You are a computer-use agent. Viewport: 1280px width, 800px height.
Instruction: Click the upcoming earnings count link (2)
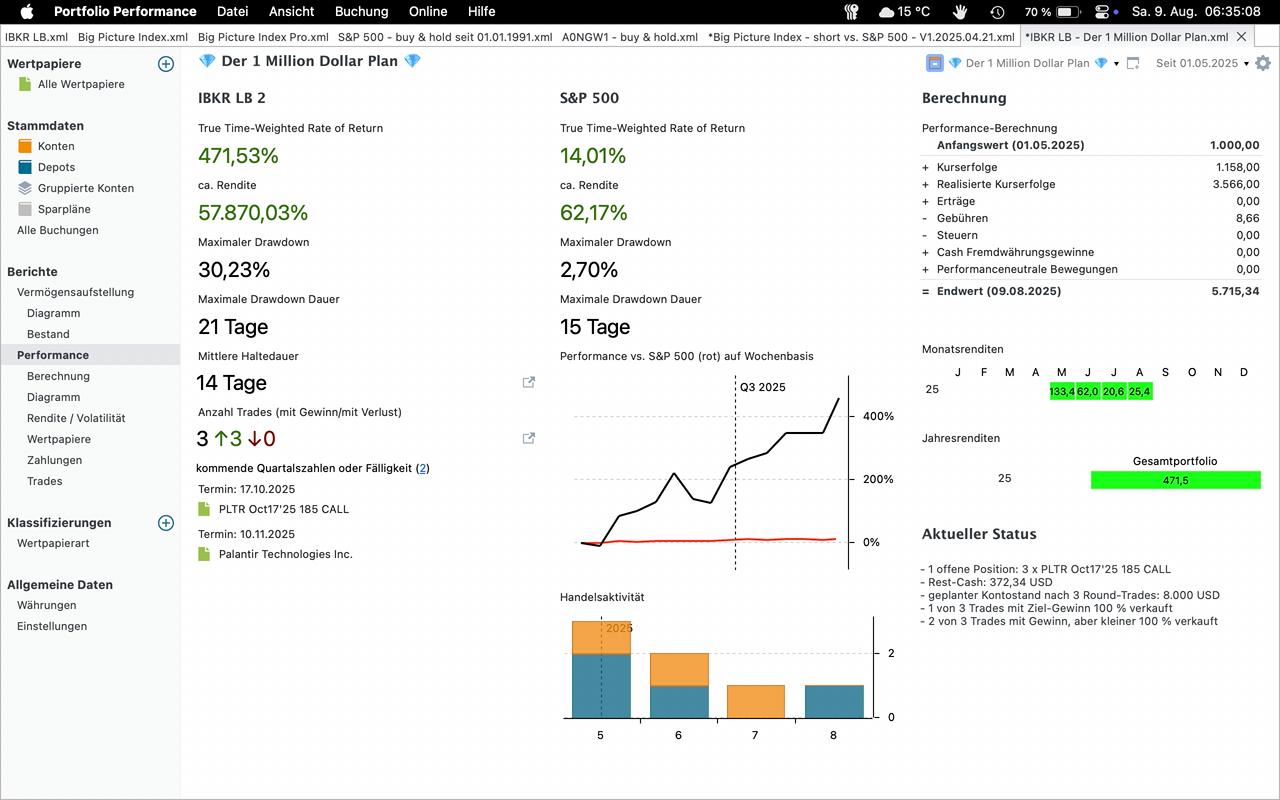pyautogui.click(x=423, y=468)
